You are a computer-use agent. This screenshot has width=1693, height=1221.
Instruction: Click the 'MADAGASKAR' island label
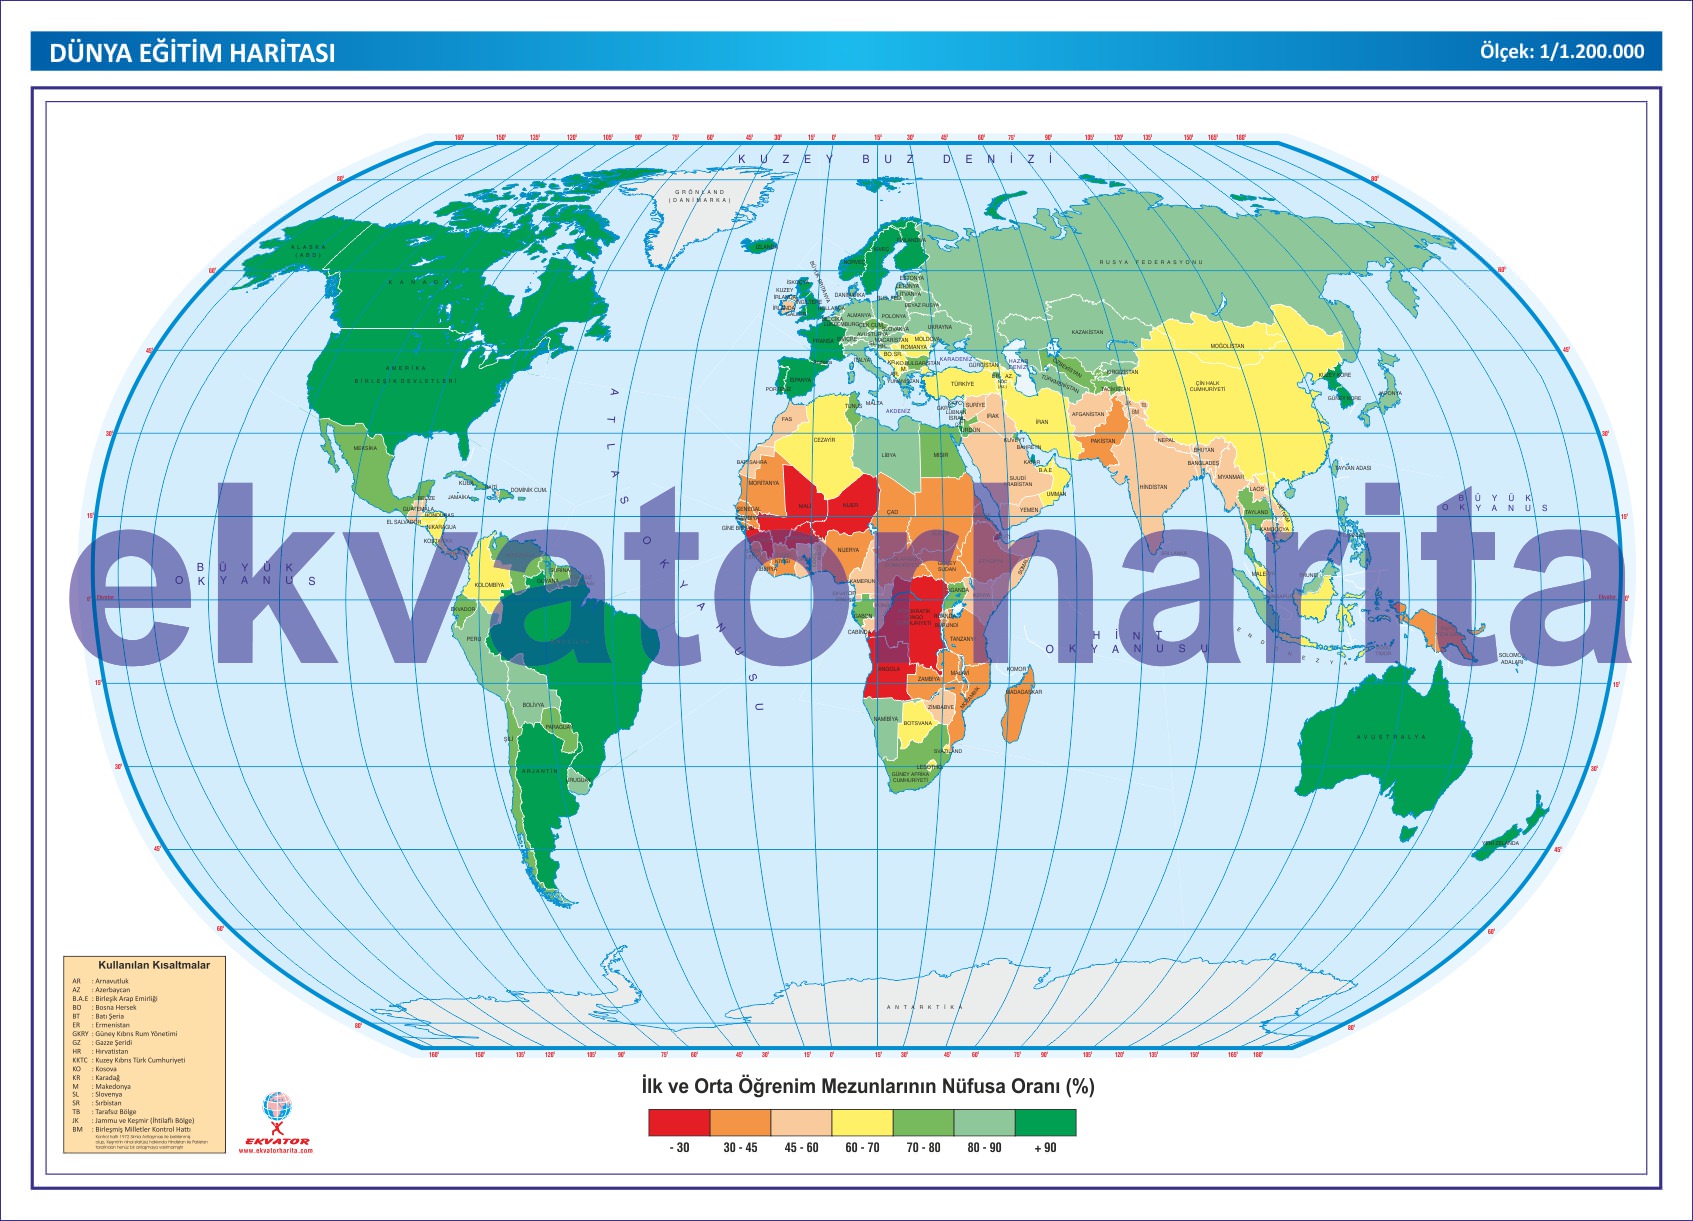tap(1024, 692)
